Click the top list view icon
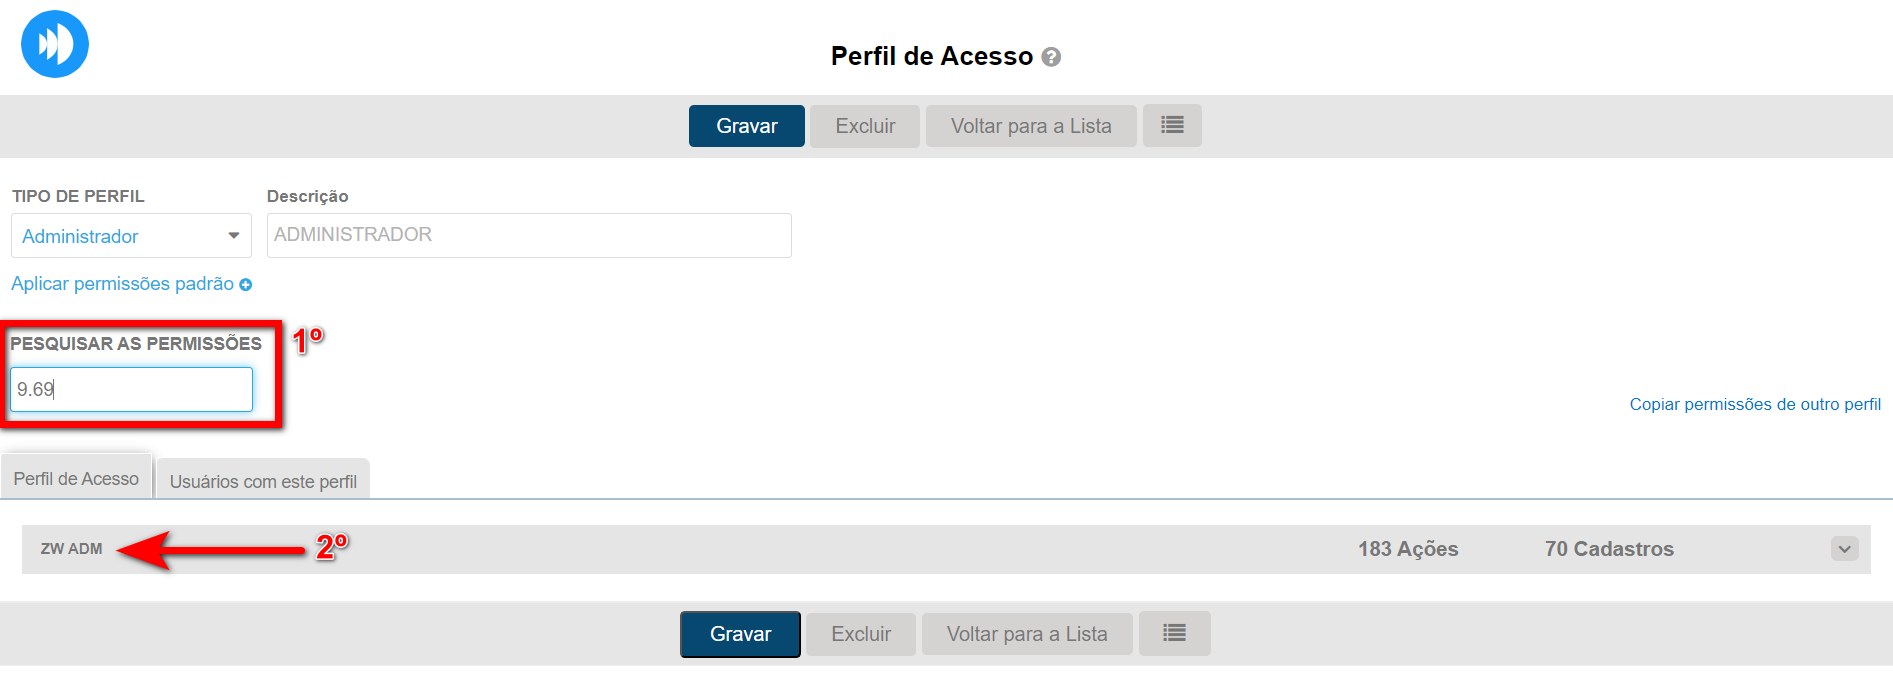Screen dimensions: 1893x690 (x=1172, y=126)
